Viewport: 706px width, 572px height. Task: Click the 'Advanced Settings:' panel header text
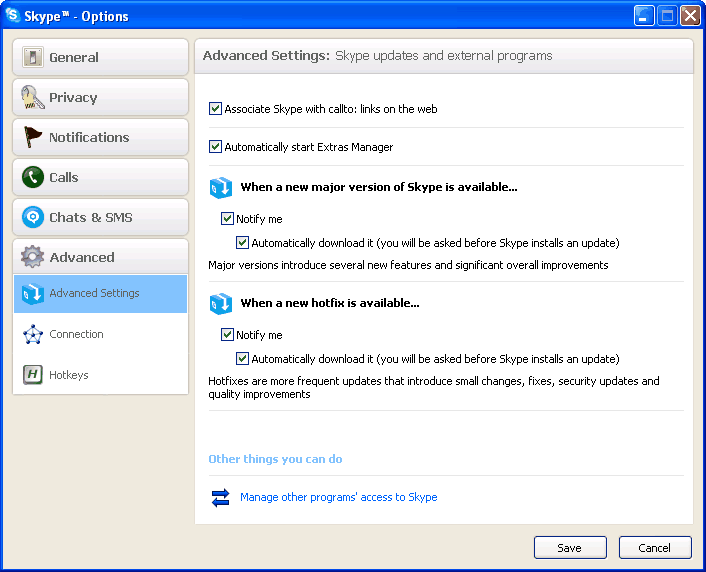pos(266,55)
